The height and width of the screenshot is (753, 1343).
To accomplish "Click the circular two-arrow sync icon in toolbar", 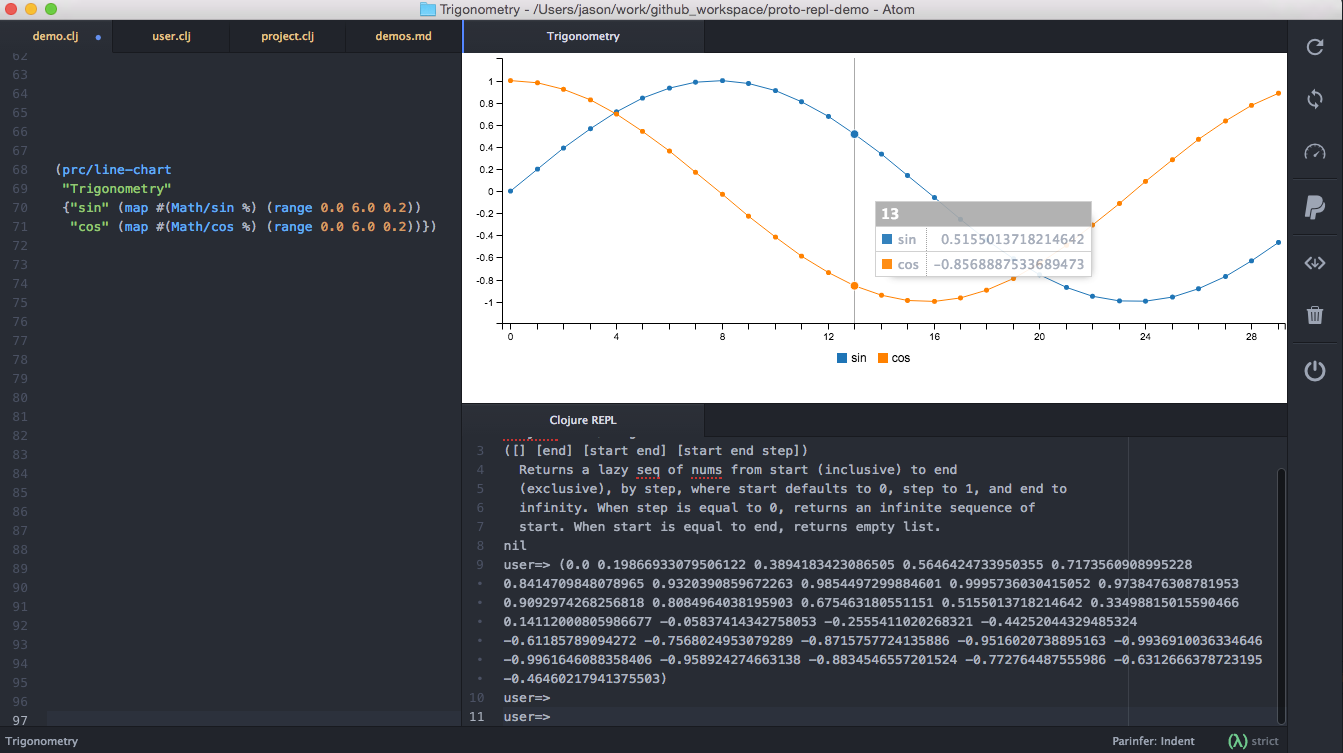I will 1315,99.
